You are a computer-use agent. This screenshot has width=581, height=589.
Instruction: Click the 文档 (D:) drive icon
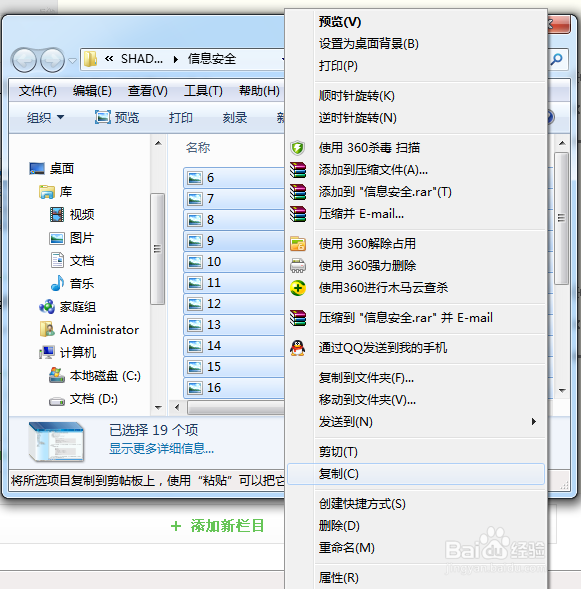tap(57, 401)
